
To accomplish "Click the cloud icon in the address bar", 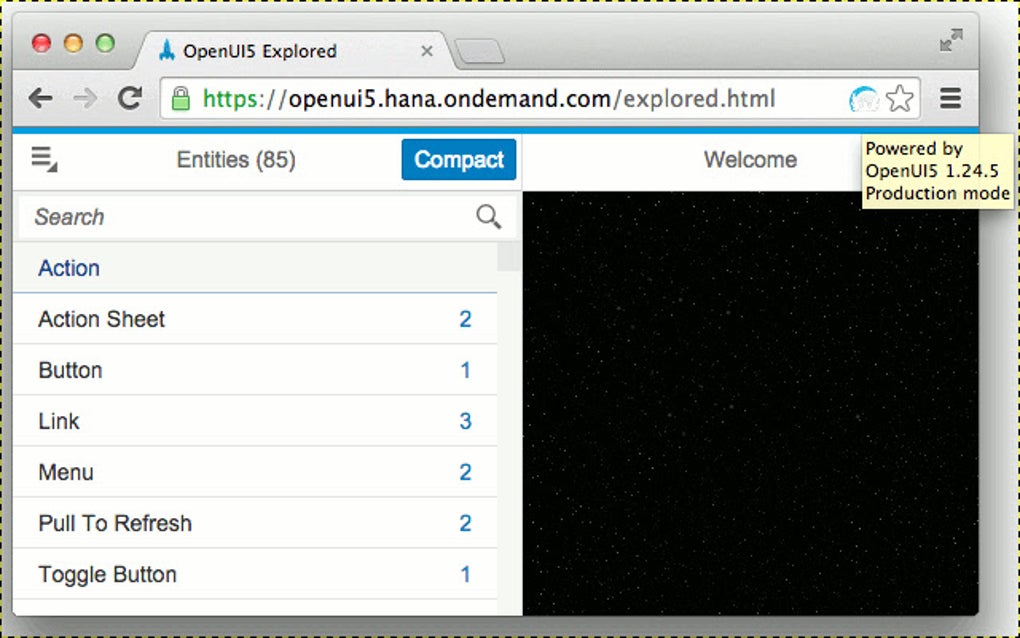I will (x=862, y=98).
